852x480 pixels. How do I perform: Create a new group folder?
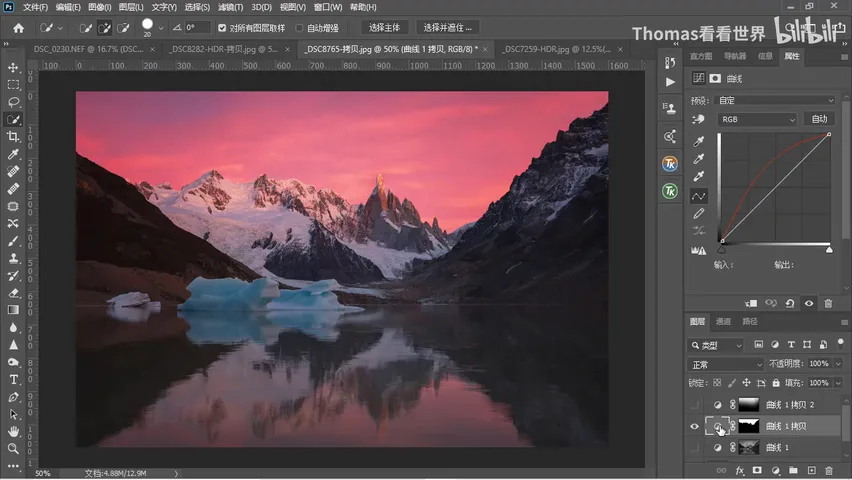(x=793, y=470)
